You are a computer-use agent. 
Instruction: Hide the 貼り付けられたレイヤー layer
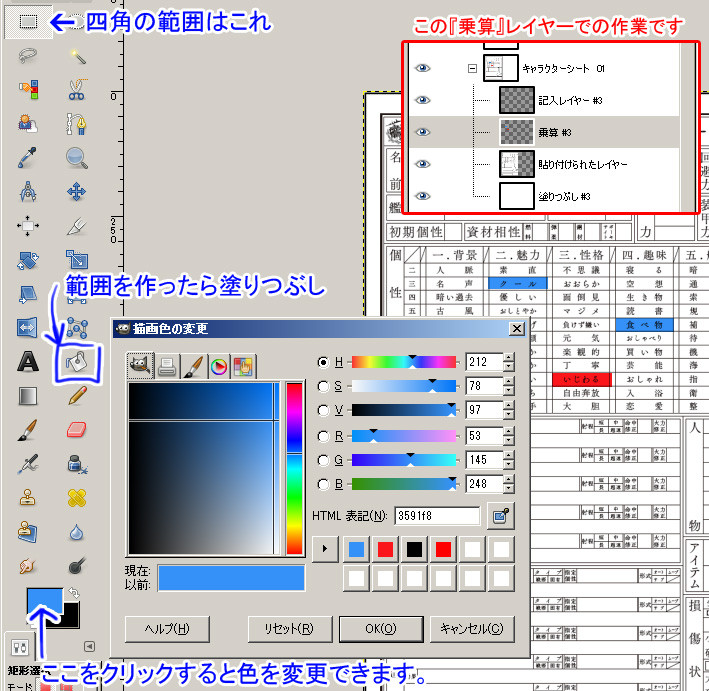point(422,164)
